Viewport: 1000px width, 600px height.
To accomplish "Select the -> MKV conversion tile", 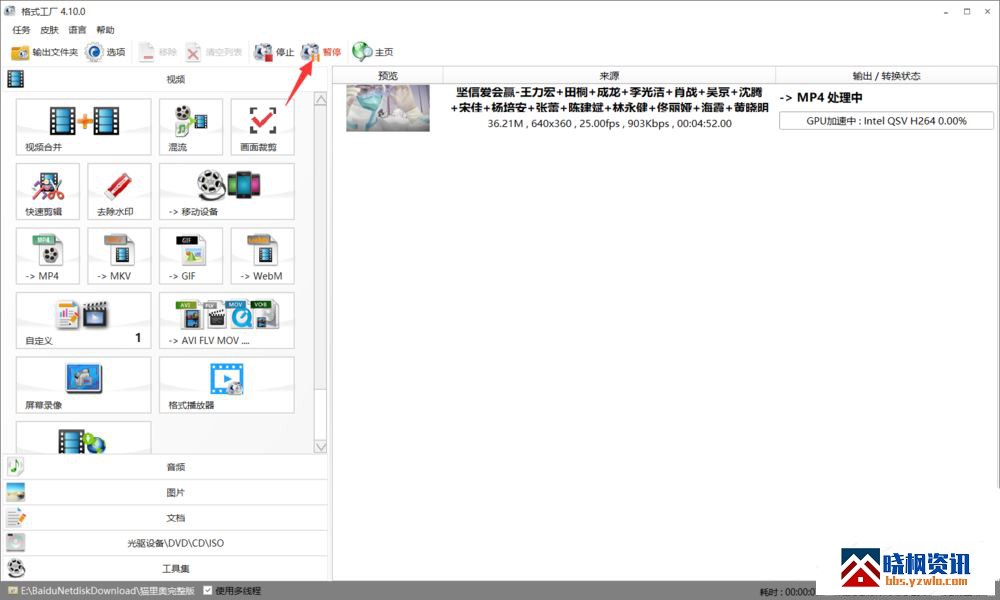I will (x=119, y=256).
